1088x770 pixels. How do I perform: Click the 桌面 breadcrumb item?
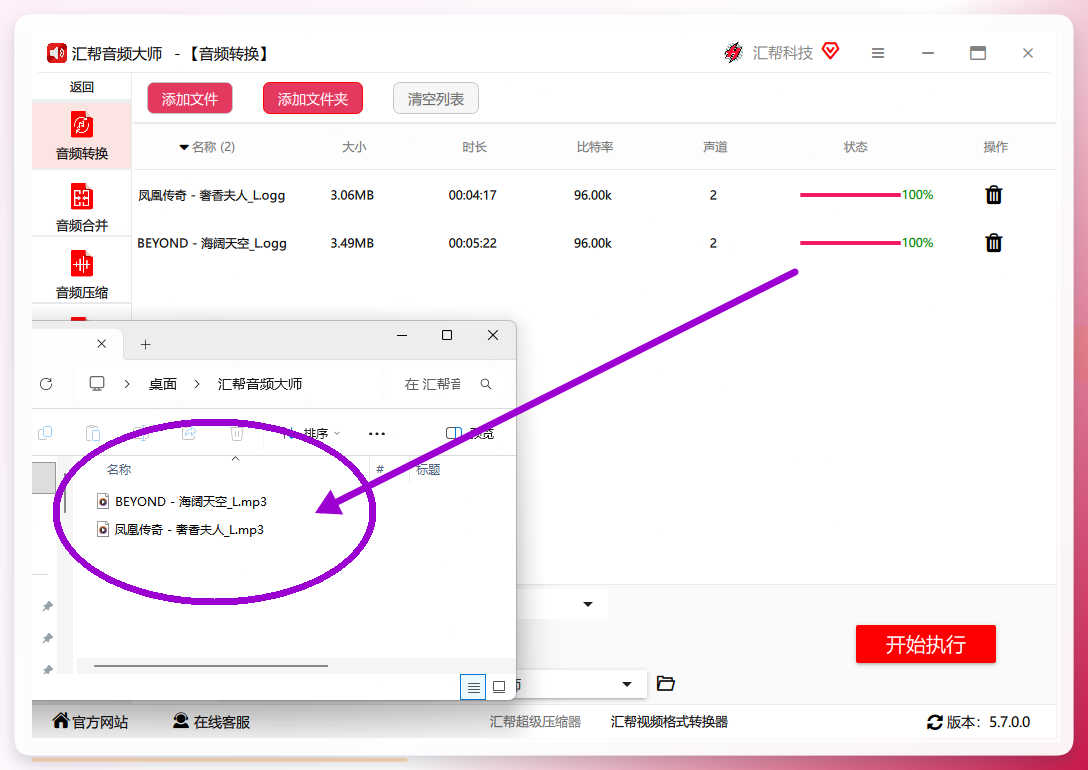(163, 384)
